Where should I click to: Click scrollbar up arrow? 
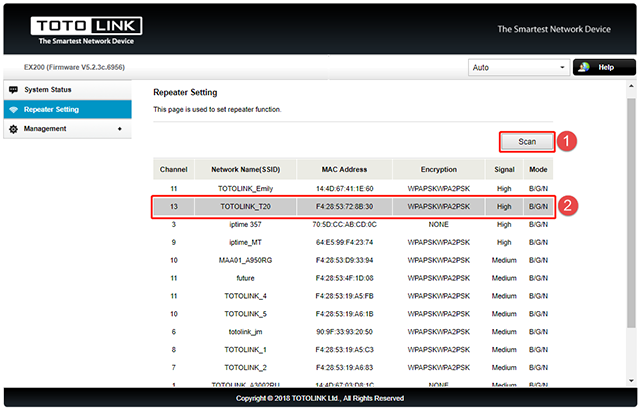pos(631,86)
